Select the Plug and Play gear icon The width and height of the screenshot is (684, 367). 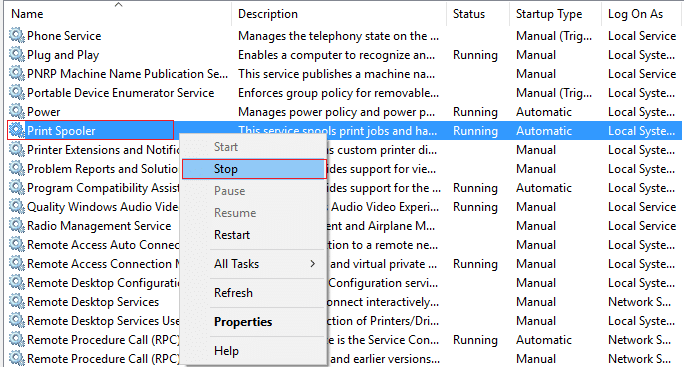click(17, 55)
